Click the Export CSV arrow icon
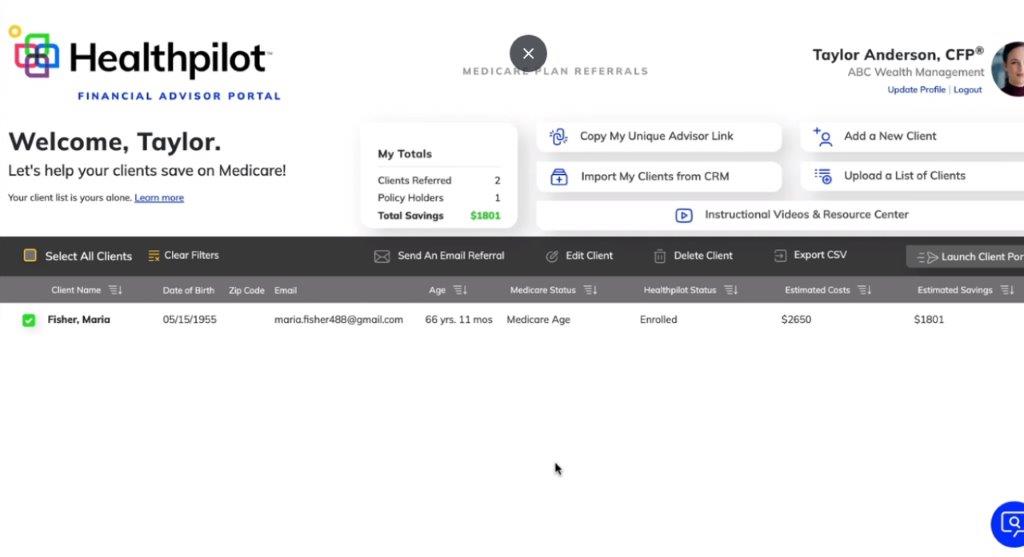Image resolution: width=1024 pixels, height=557 pixels. click(780, 256)
